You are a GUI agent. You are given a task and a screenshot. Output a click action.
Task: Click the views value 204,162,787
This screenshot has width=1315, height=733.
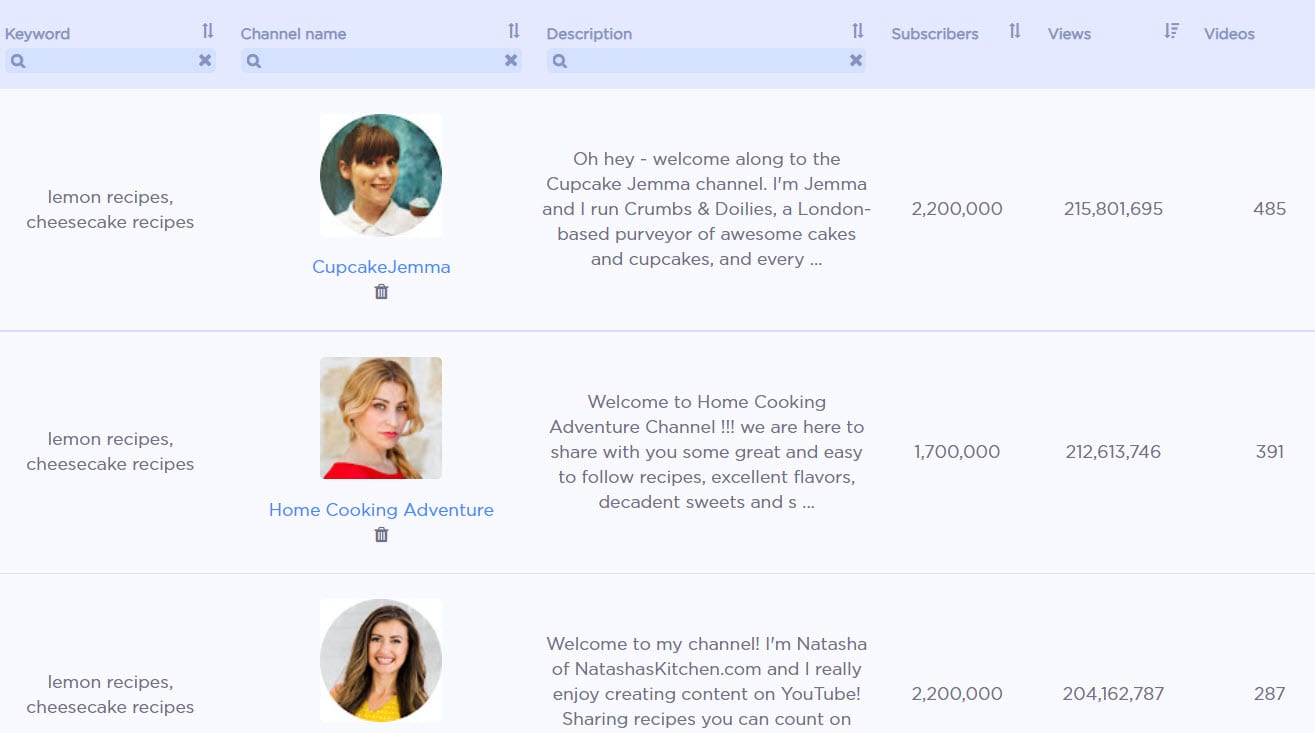(x=1113, y=693)
